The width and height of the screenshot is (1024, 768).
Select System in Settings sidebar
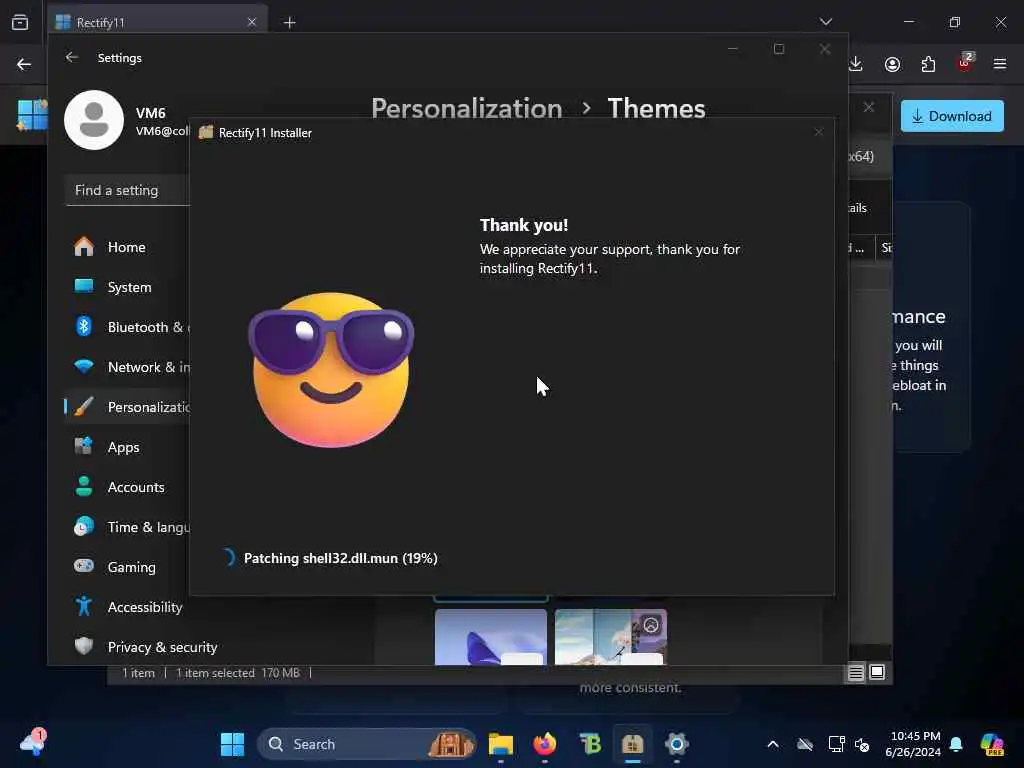pyautogui.click(x=127, y=287)
